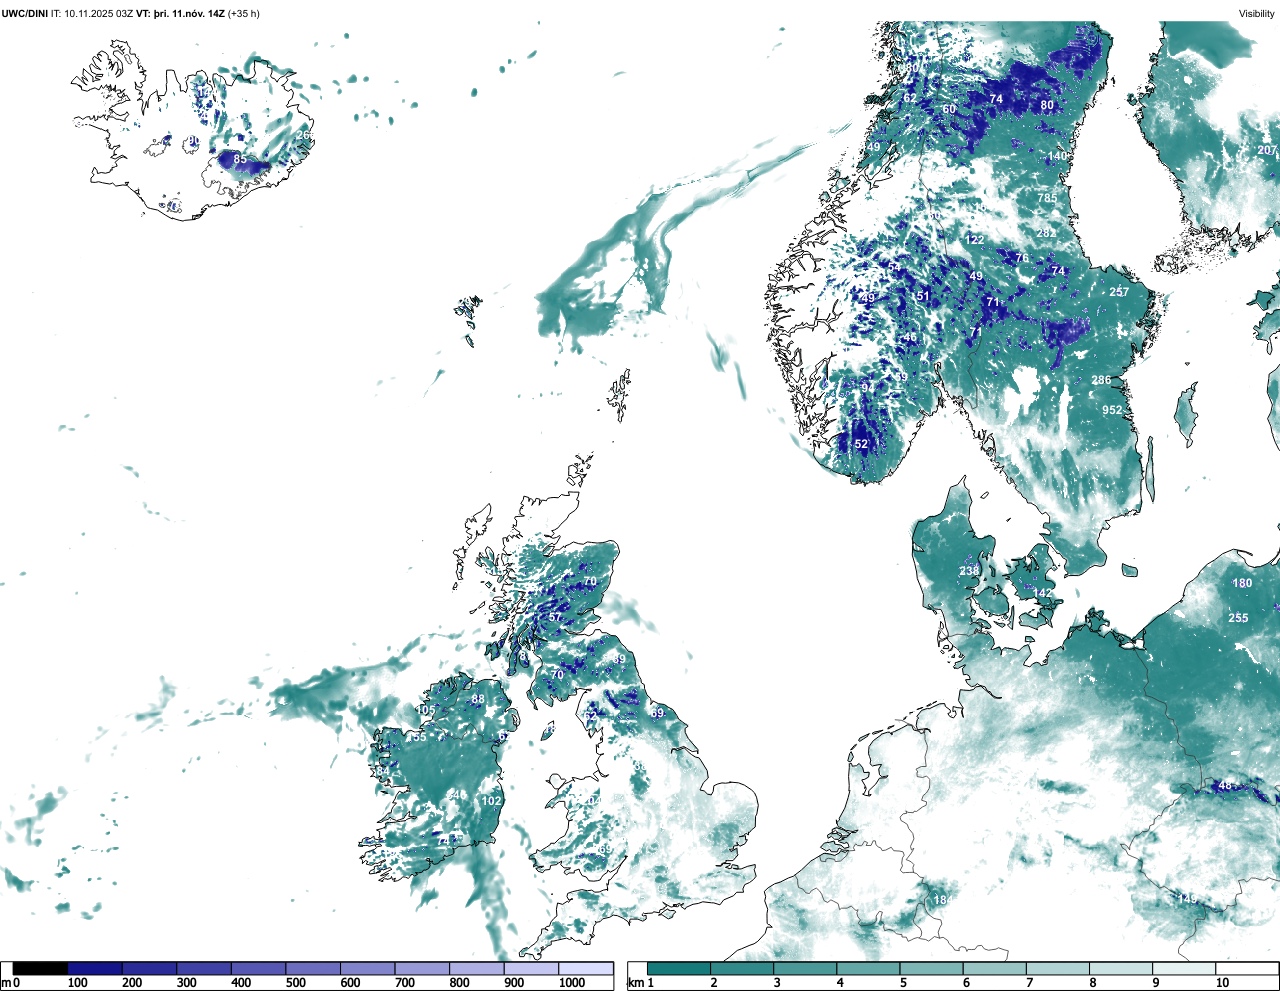The width and height of the screenshot is (1280, 991).
Task: Click the 100–200 m dark blue legend swatch
Action: [x=95, y=968]
